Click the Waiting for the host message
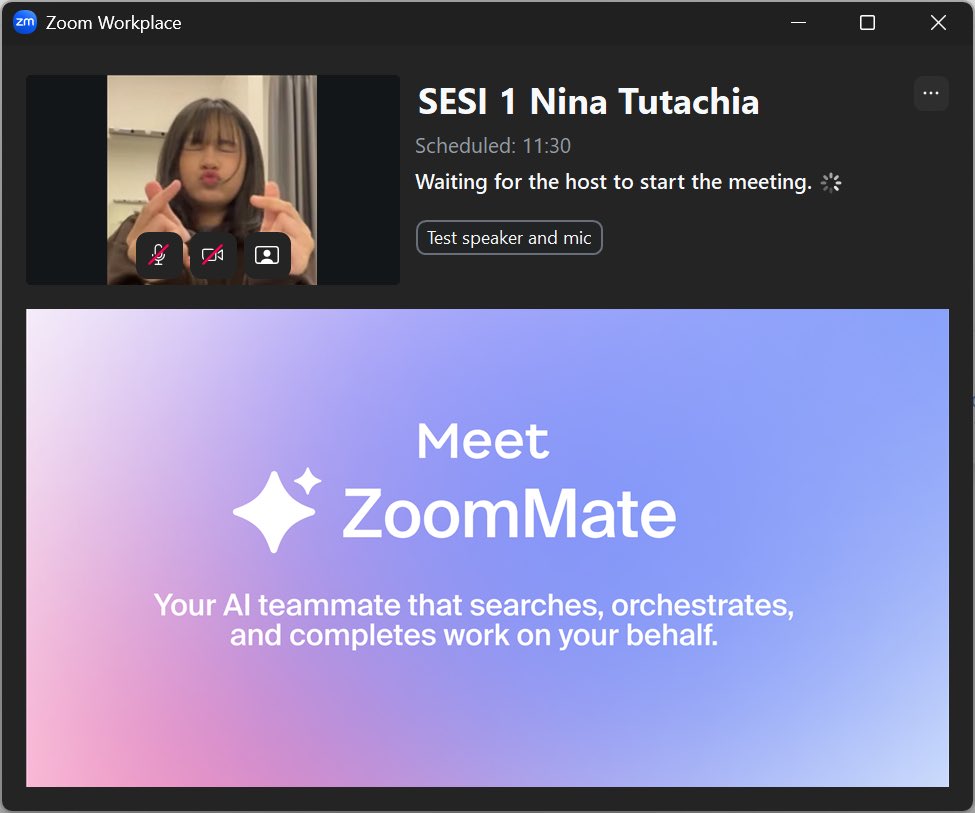 pos(613,182)
